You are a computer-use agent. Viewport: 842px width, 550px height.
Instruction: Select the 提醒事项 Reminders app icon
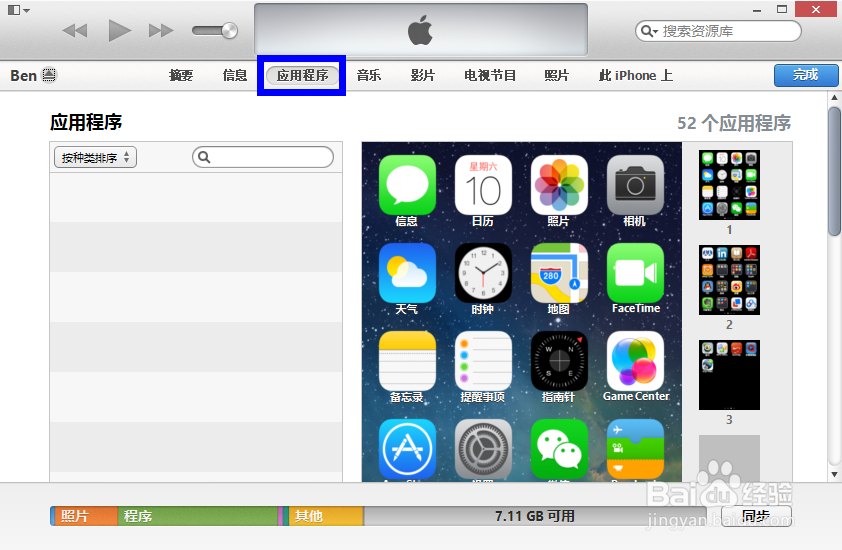[483, 361]
